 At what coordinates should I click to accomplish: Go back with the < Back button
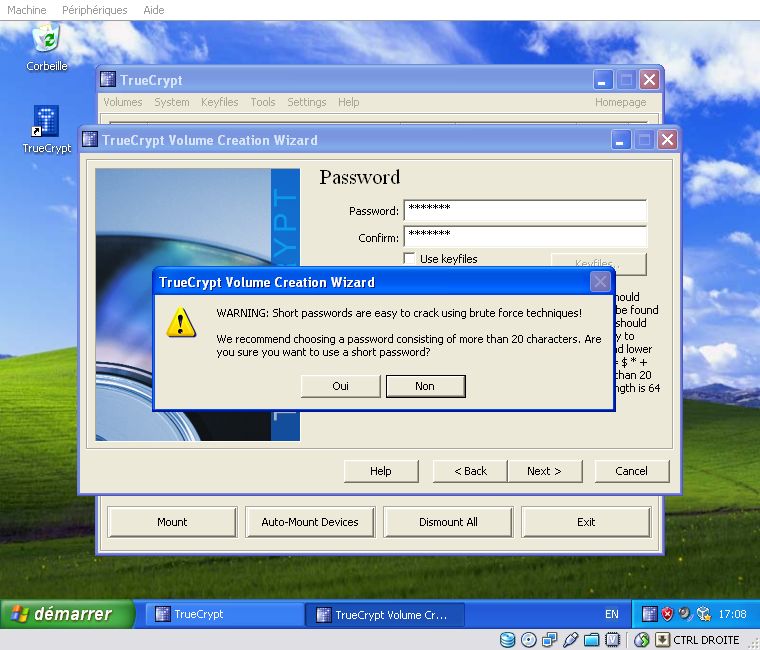pyautogui.click(x=470, y=471)
